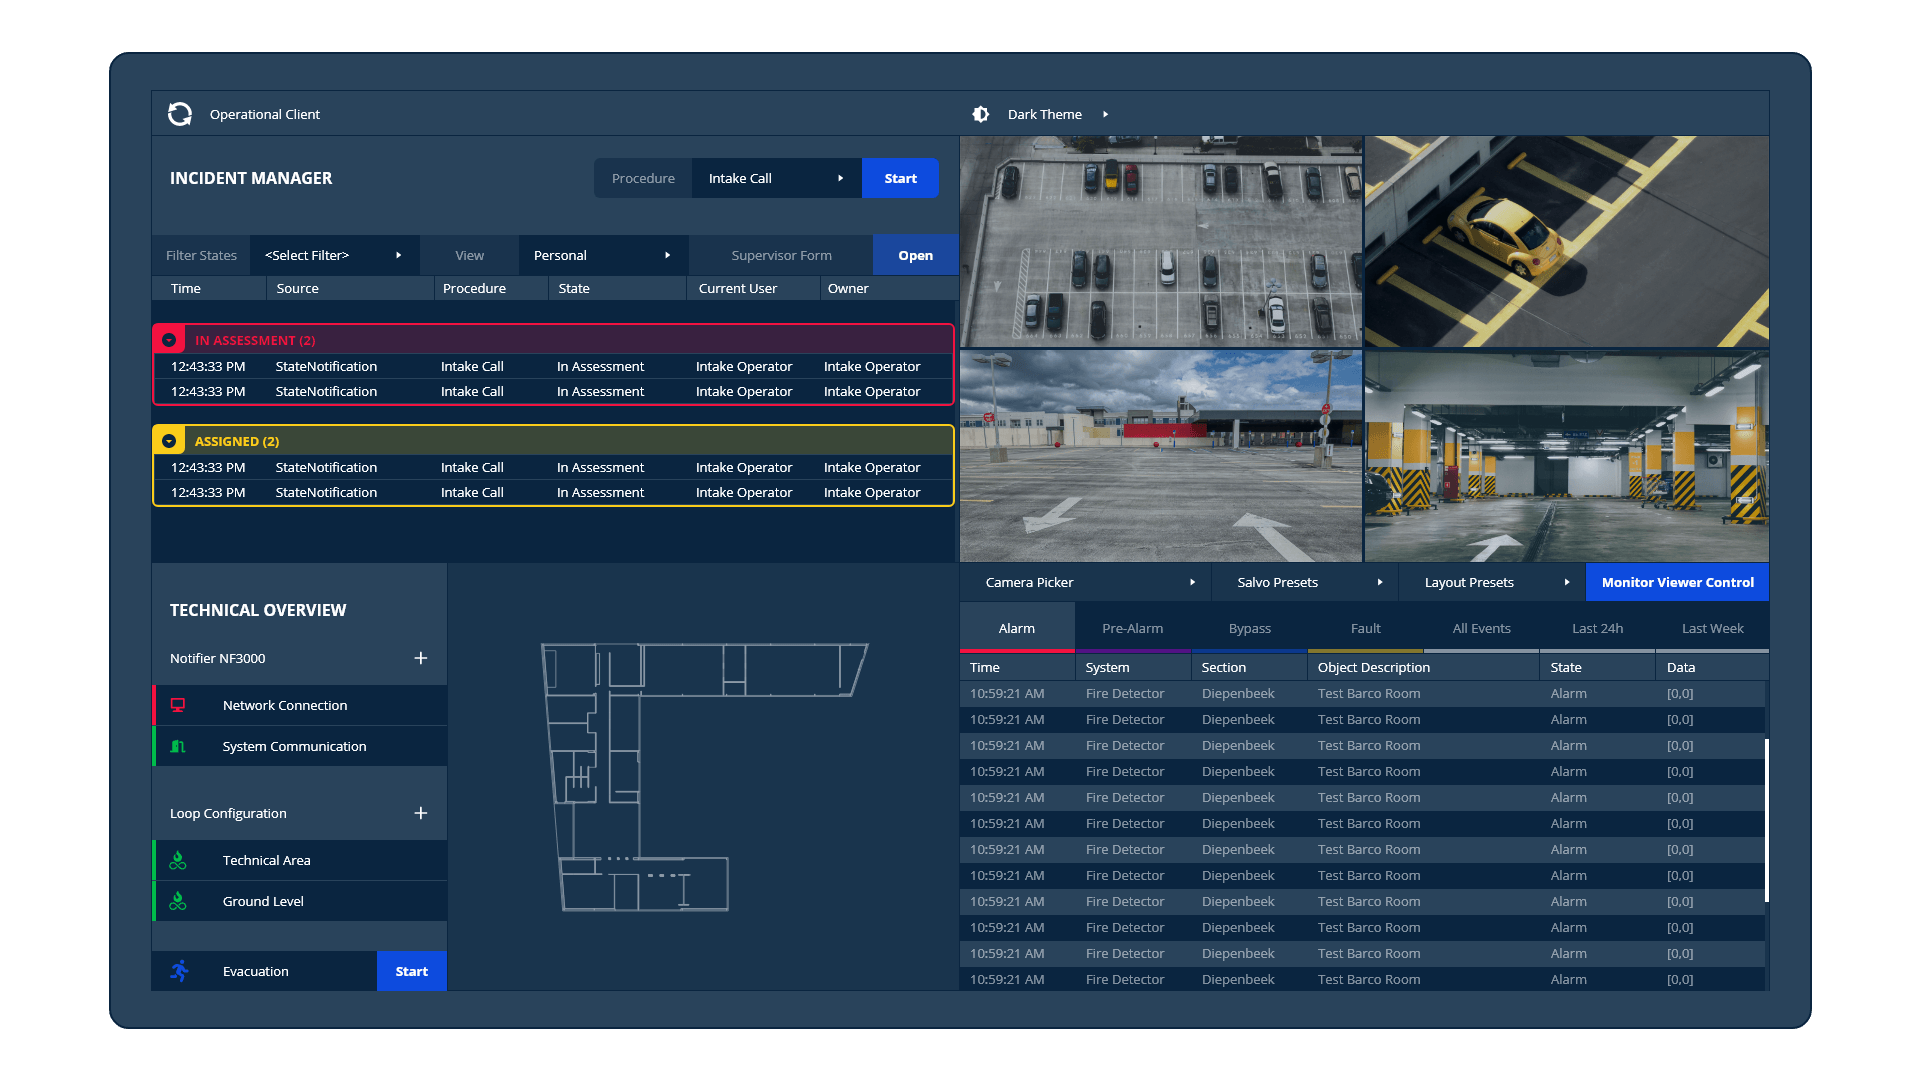Screen dimensions: 1920x1080
Task: Sort incidents by Current User column
Action: point(753,288)
